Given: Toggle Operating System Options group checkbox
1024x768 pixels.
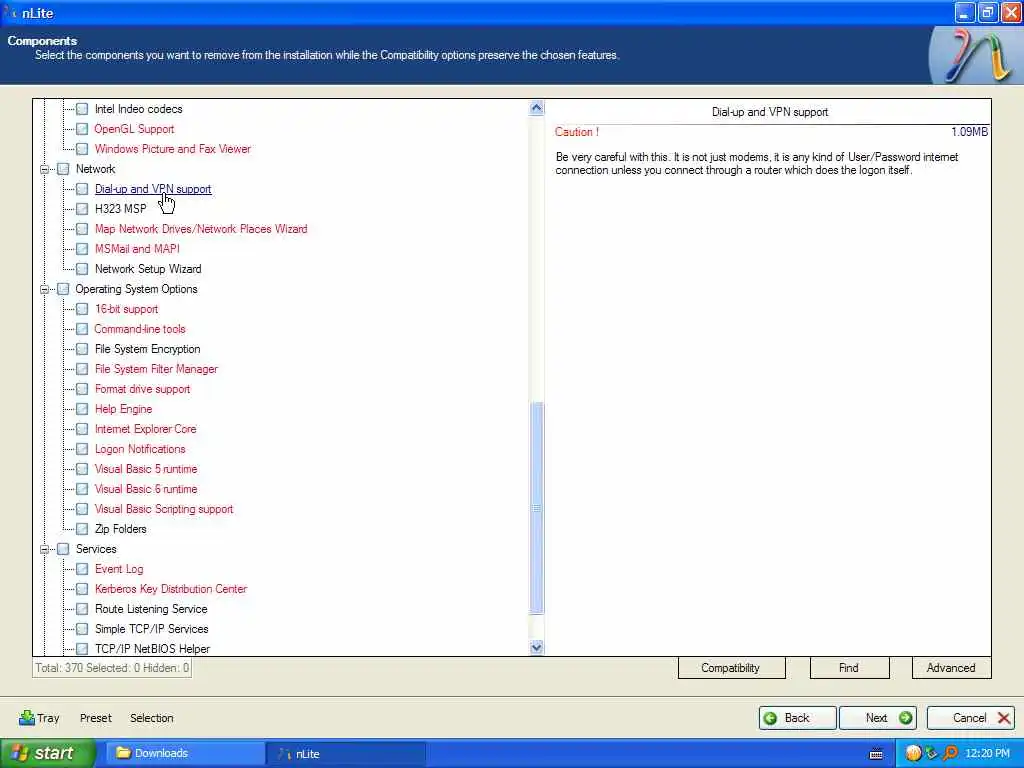Looking at the screenshot, I should click(x=63, y=289).
